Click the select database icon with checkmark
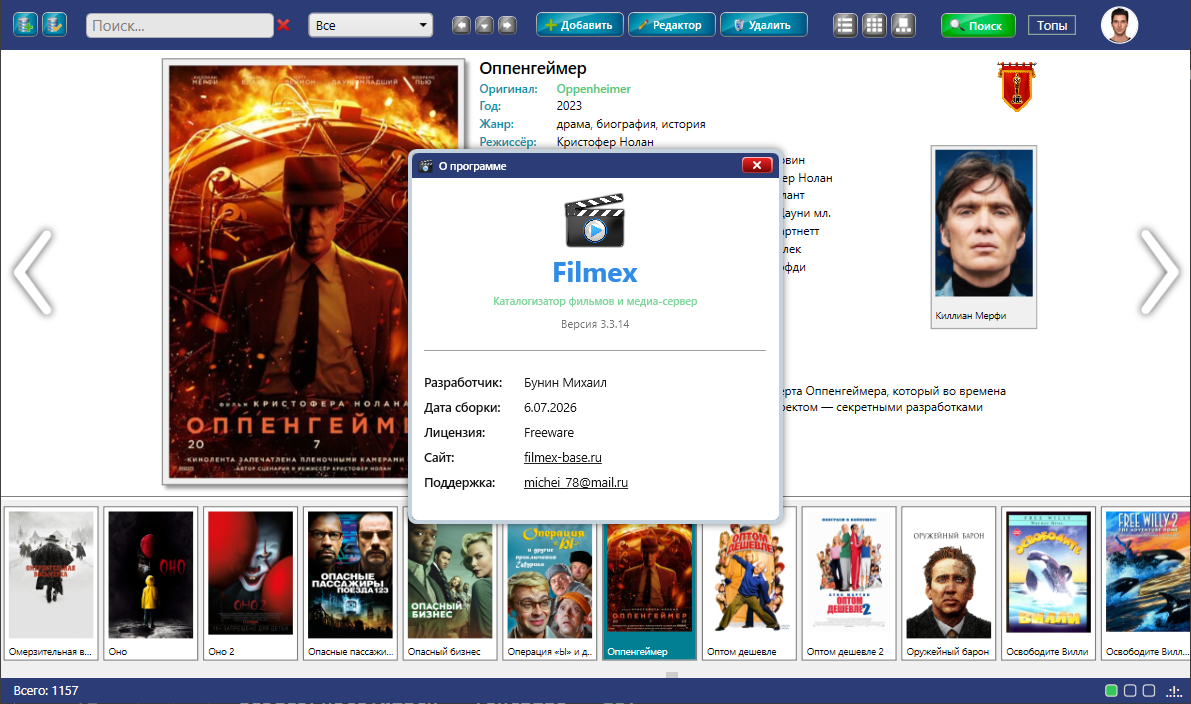Viewport: 1191px width, 704px height. coord(54,25)
